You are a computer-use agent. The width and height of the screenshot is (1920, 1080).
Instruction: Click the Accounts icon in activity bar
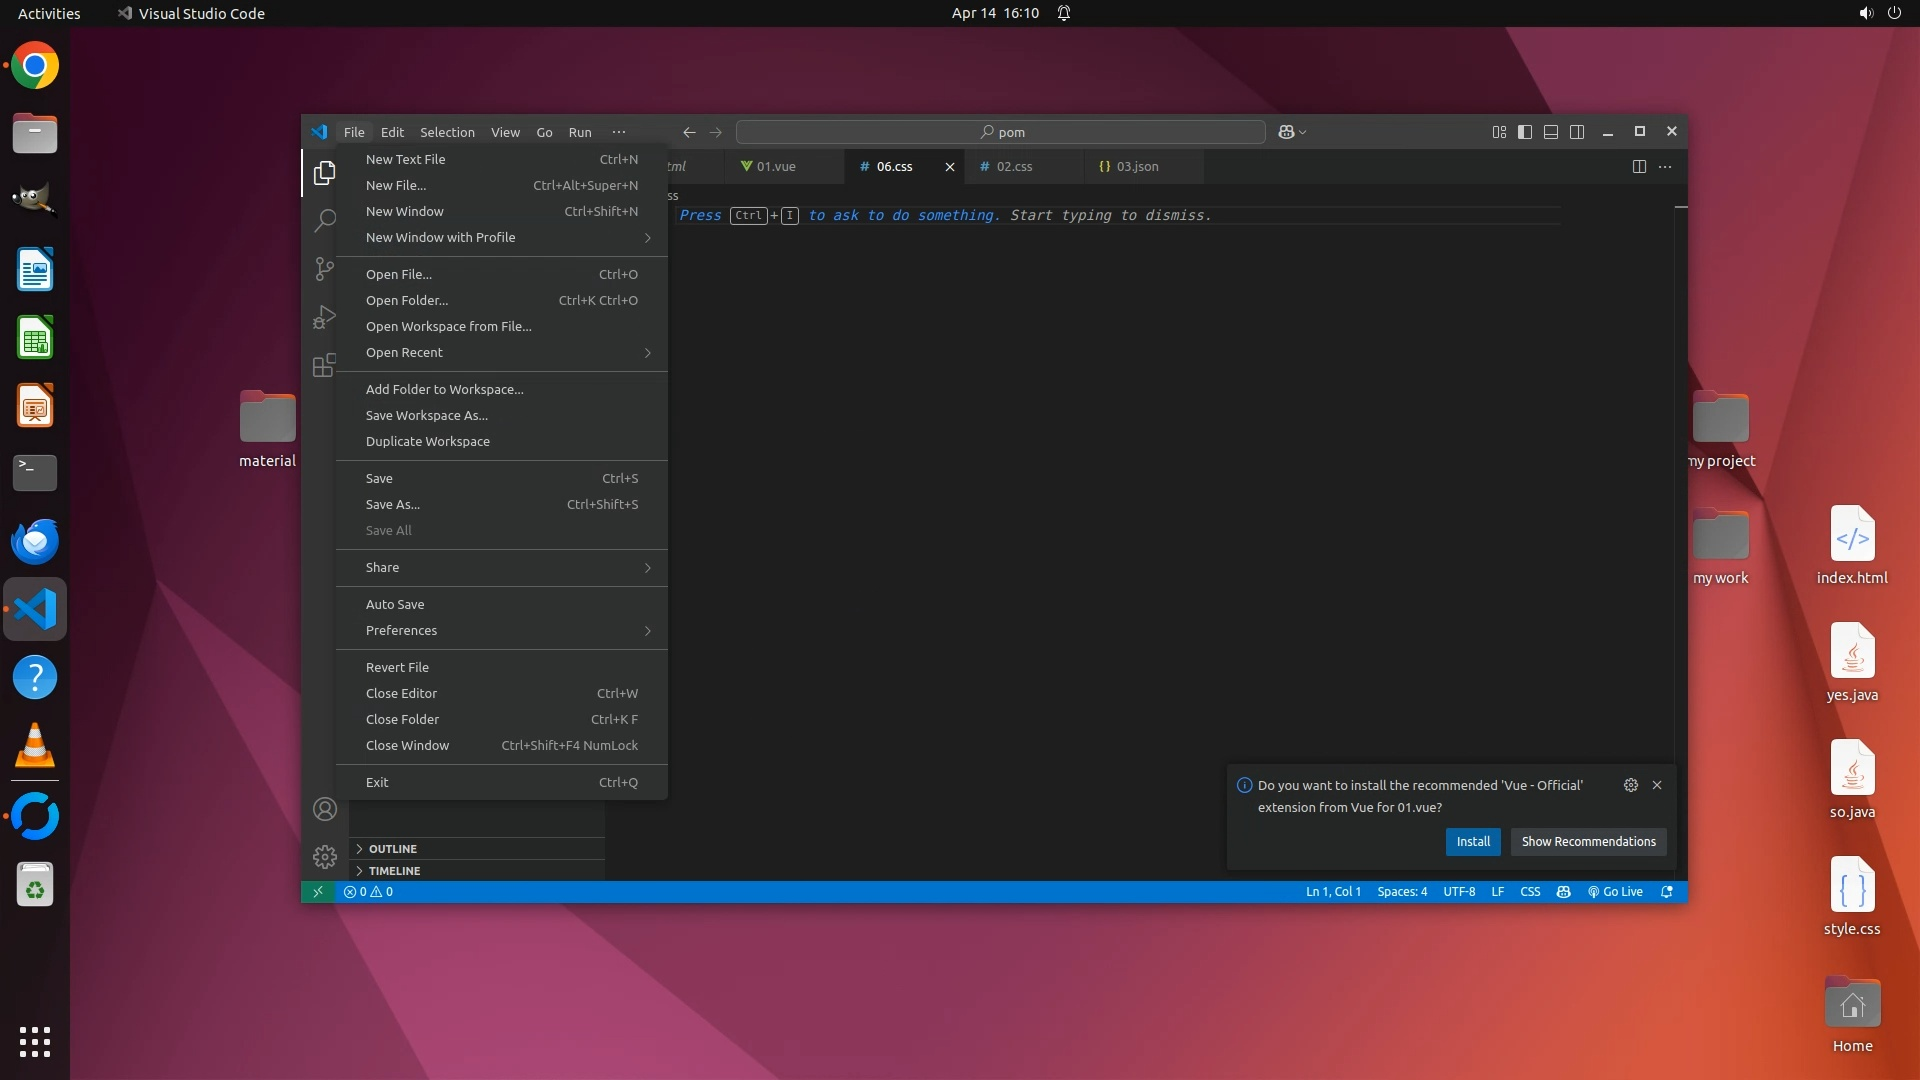click(x=324, y=809)
